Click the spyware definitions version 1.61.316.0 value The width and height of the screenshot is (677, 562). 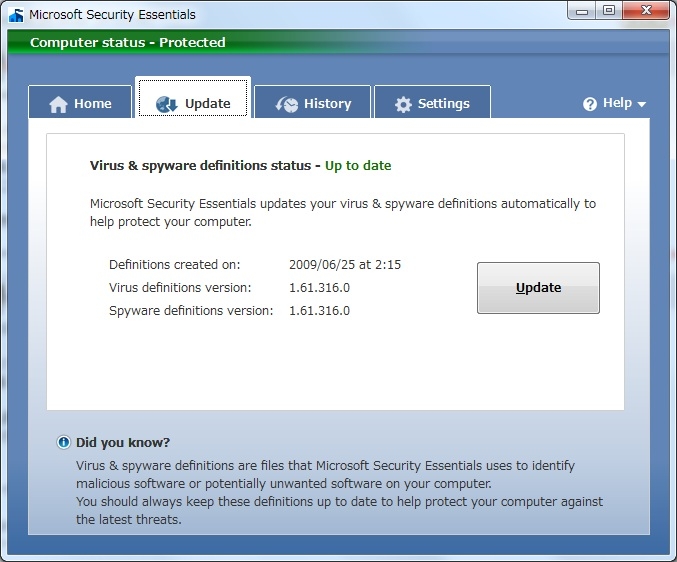(320, 311)
